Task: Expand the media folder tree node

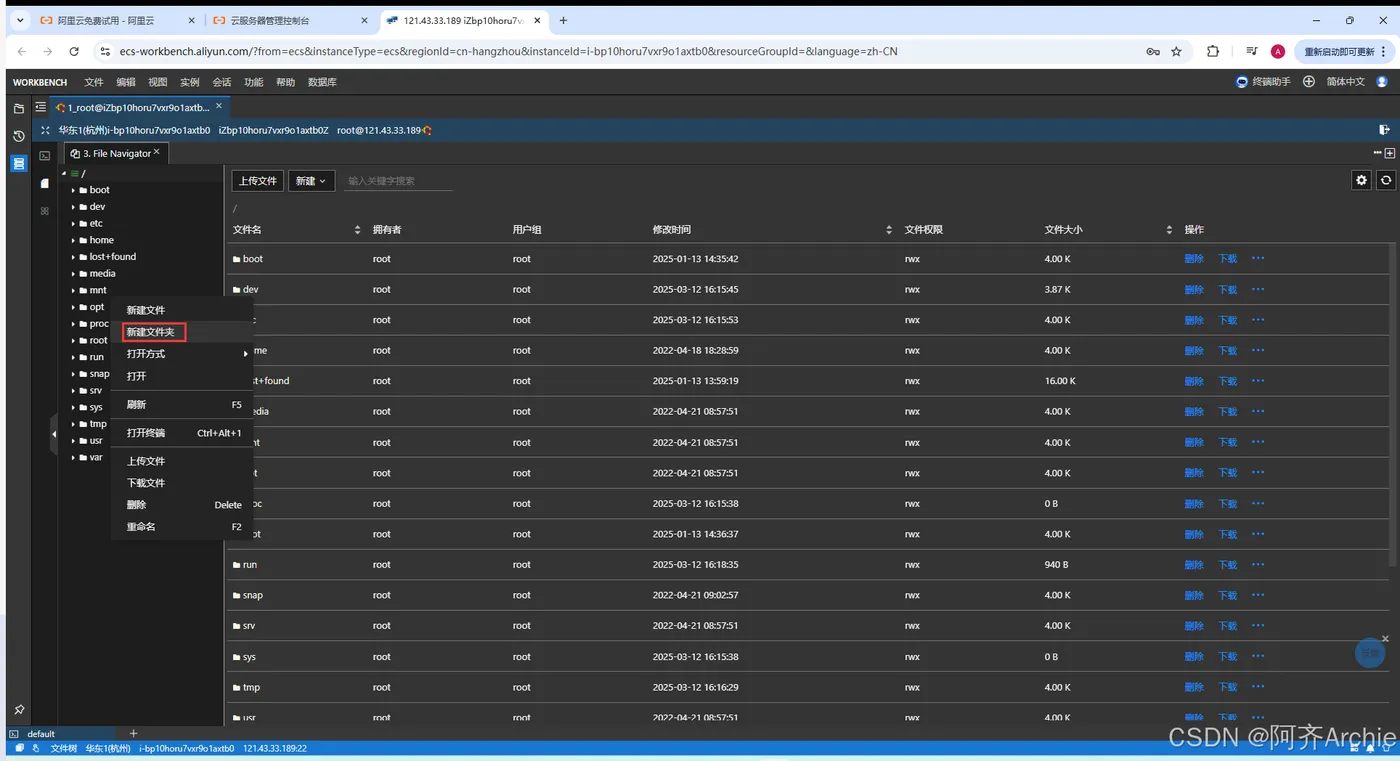Action: [x=73, y=273]
